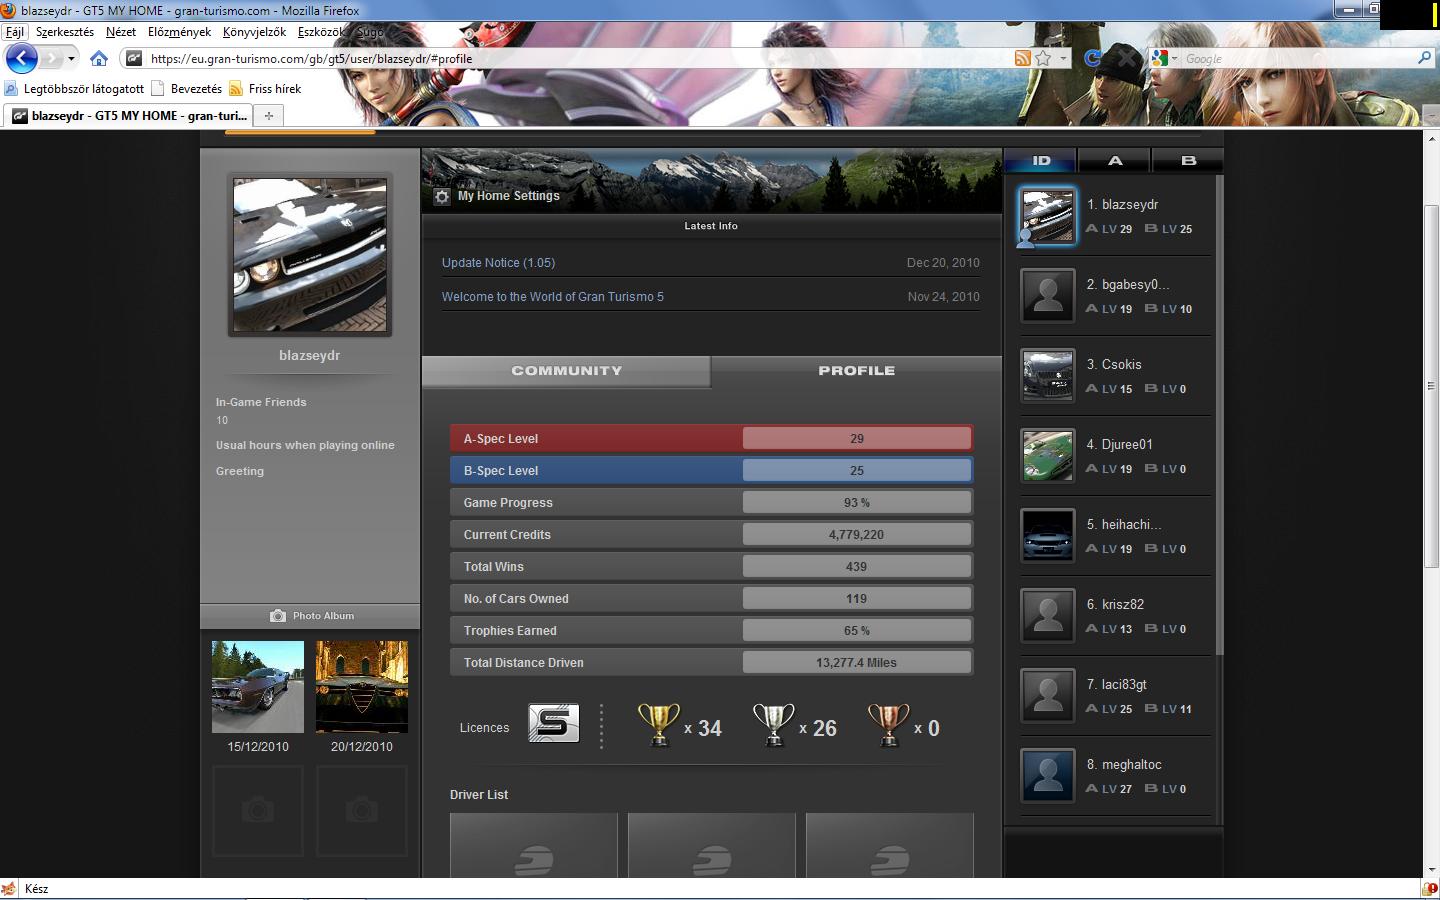Viewport: 1440px width, 900px height.
Task: Select the silver trophy icon
Action: click(x=773, y=725)
